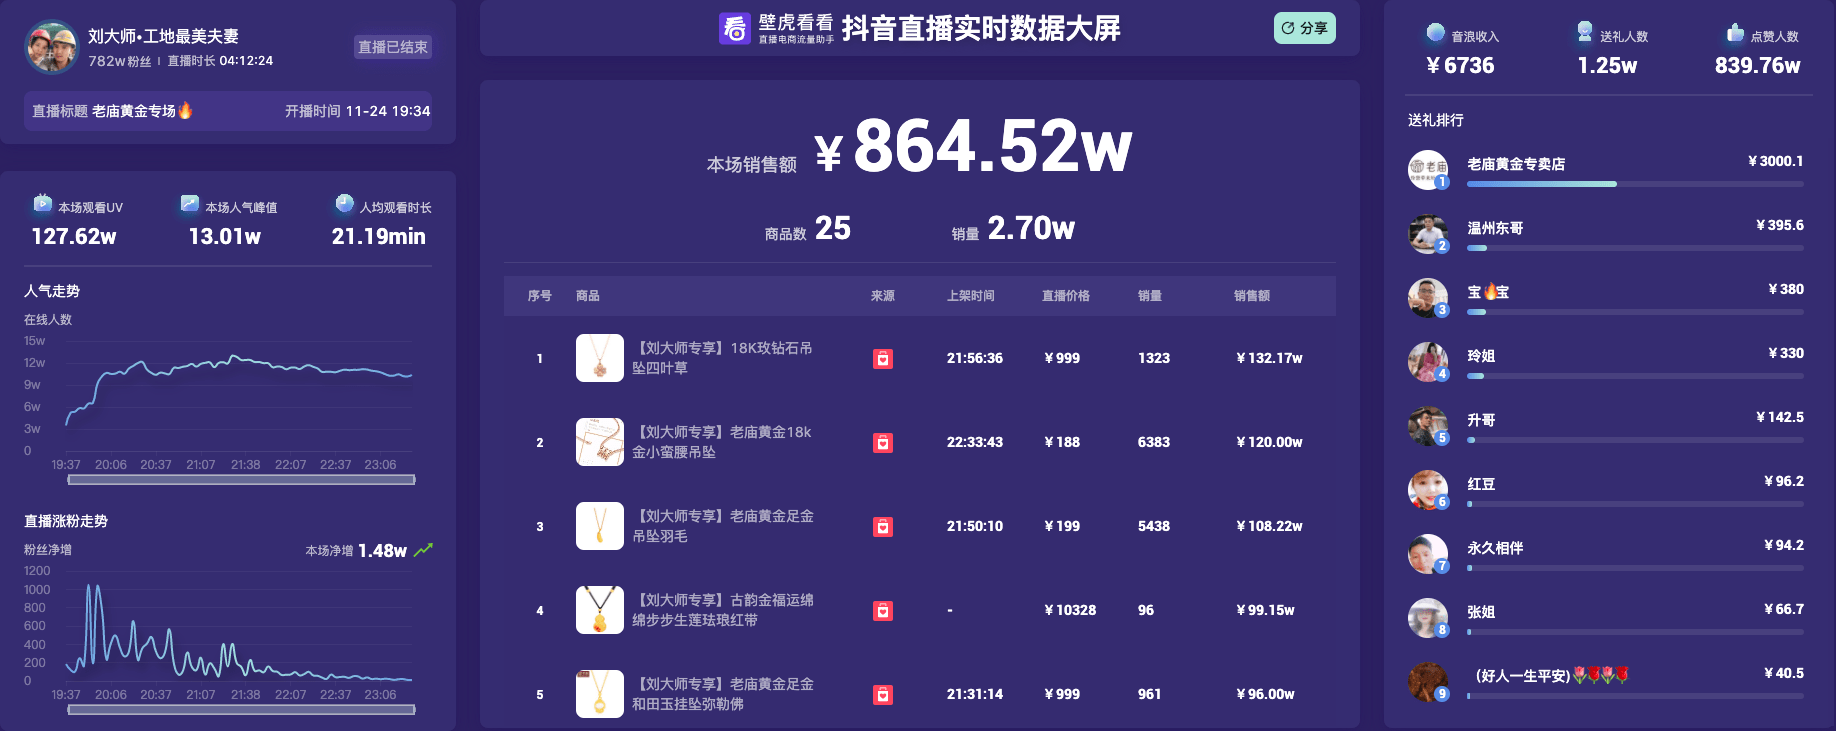The width and height of the screenshot is (1836, 731).
Task: Click total sales figure ¥864.52w
Action: 973,146
